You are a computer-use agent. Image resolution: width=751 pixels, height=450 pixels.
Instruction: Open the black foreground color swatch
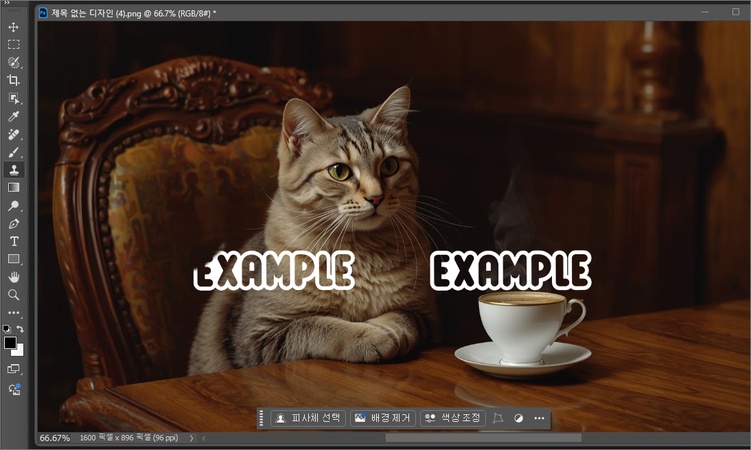(10, 343)
